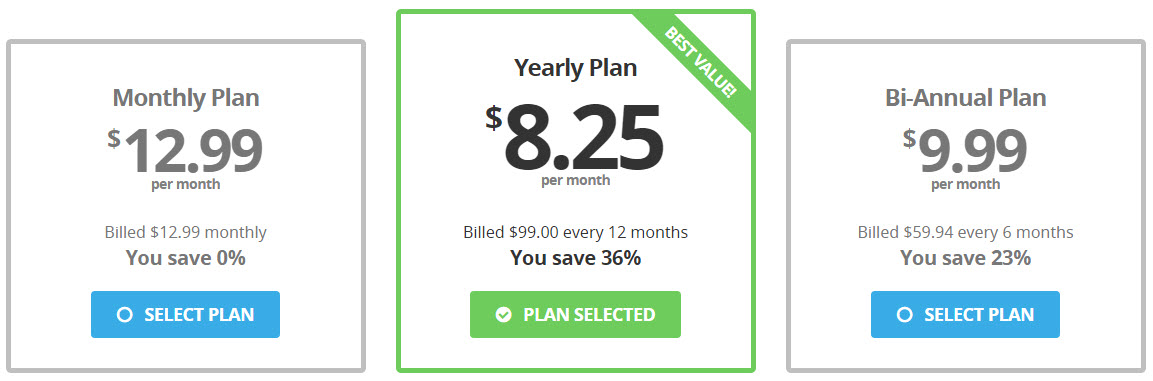Click the green checkmark icon on Plan Selected
The height and width of the screenshot is (381, 1153).
coord(503,315)
